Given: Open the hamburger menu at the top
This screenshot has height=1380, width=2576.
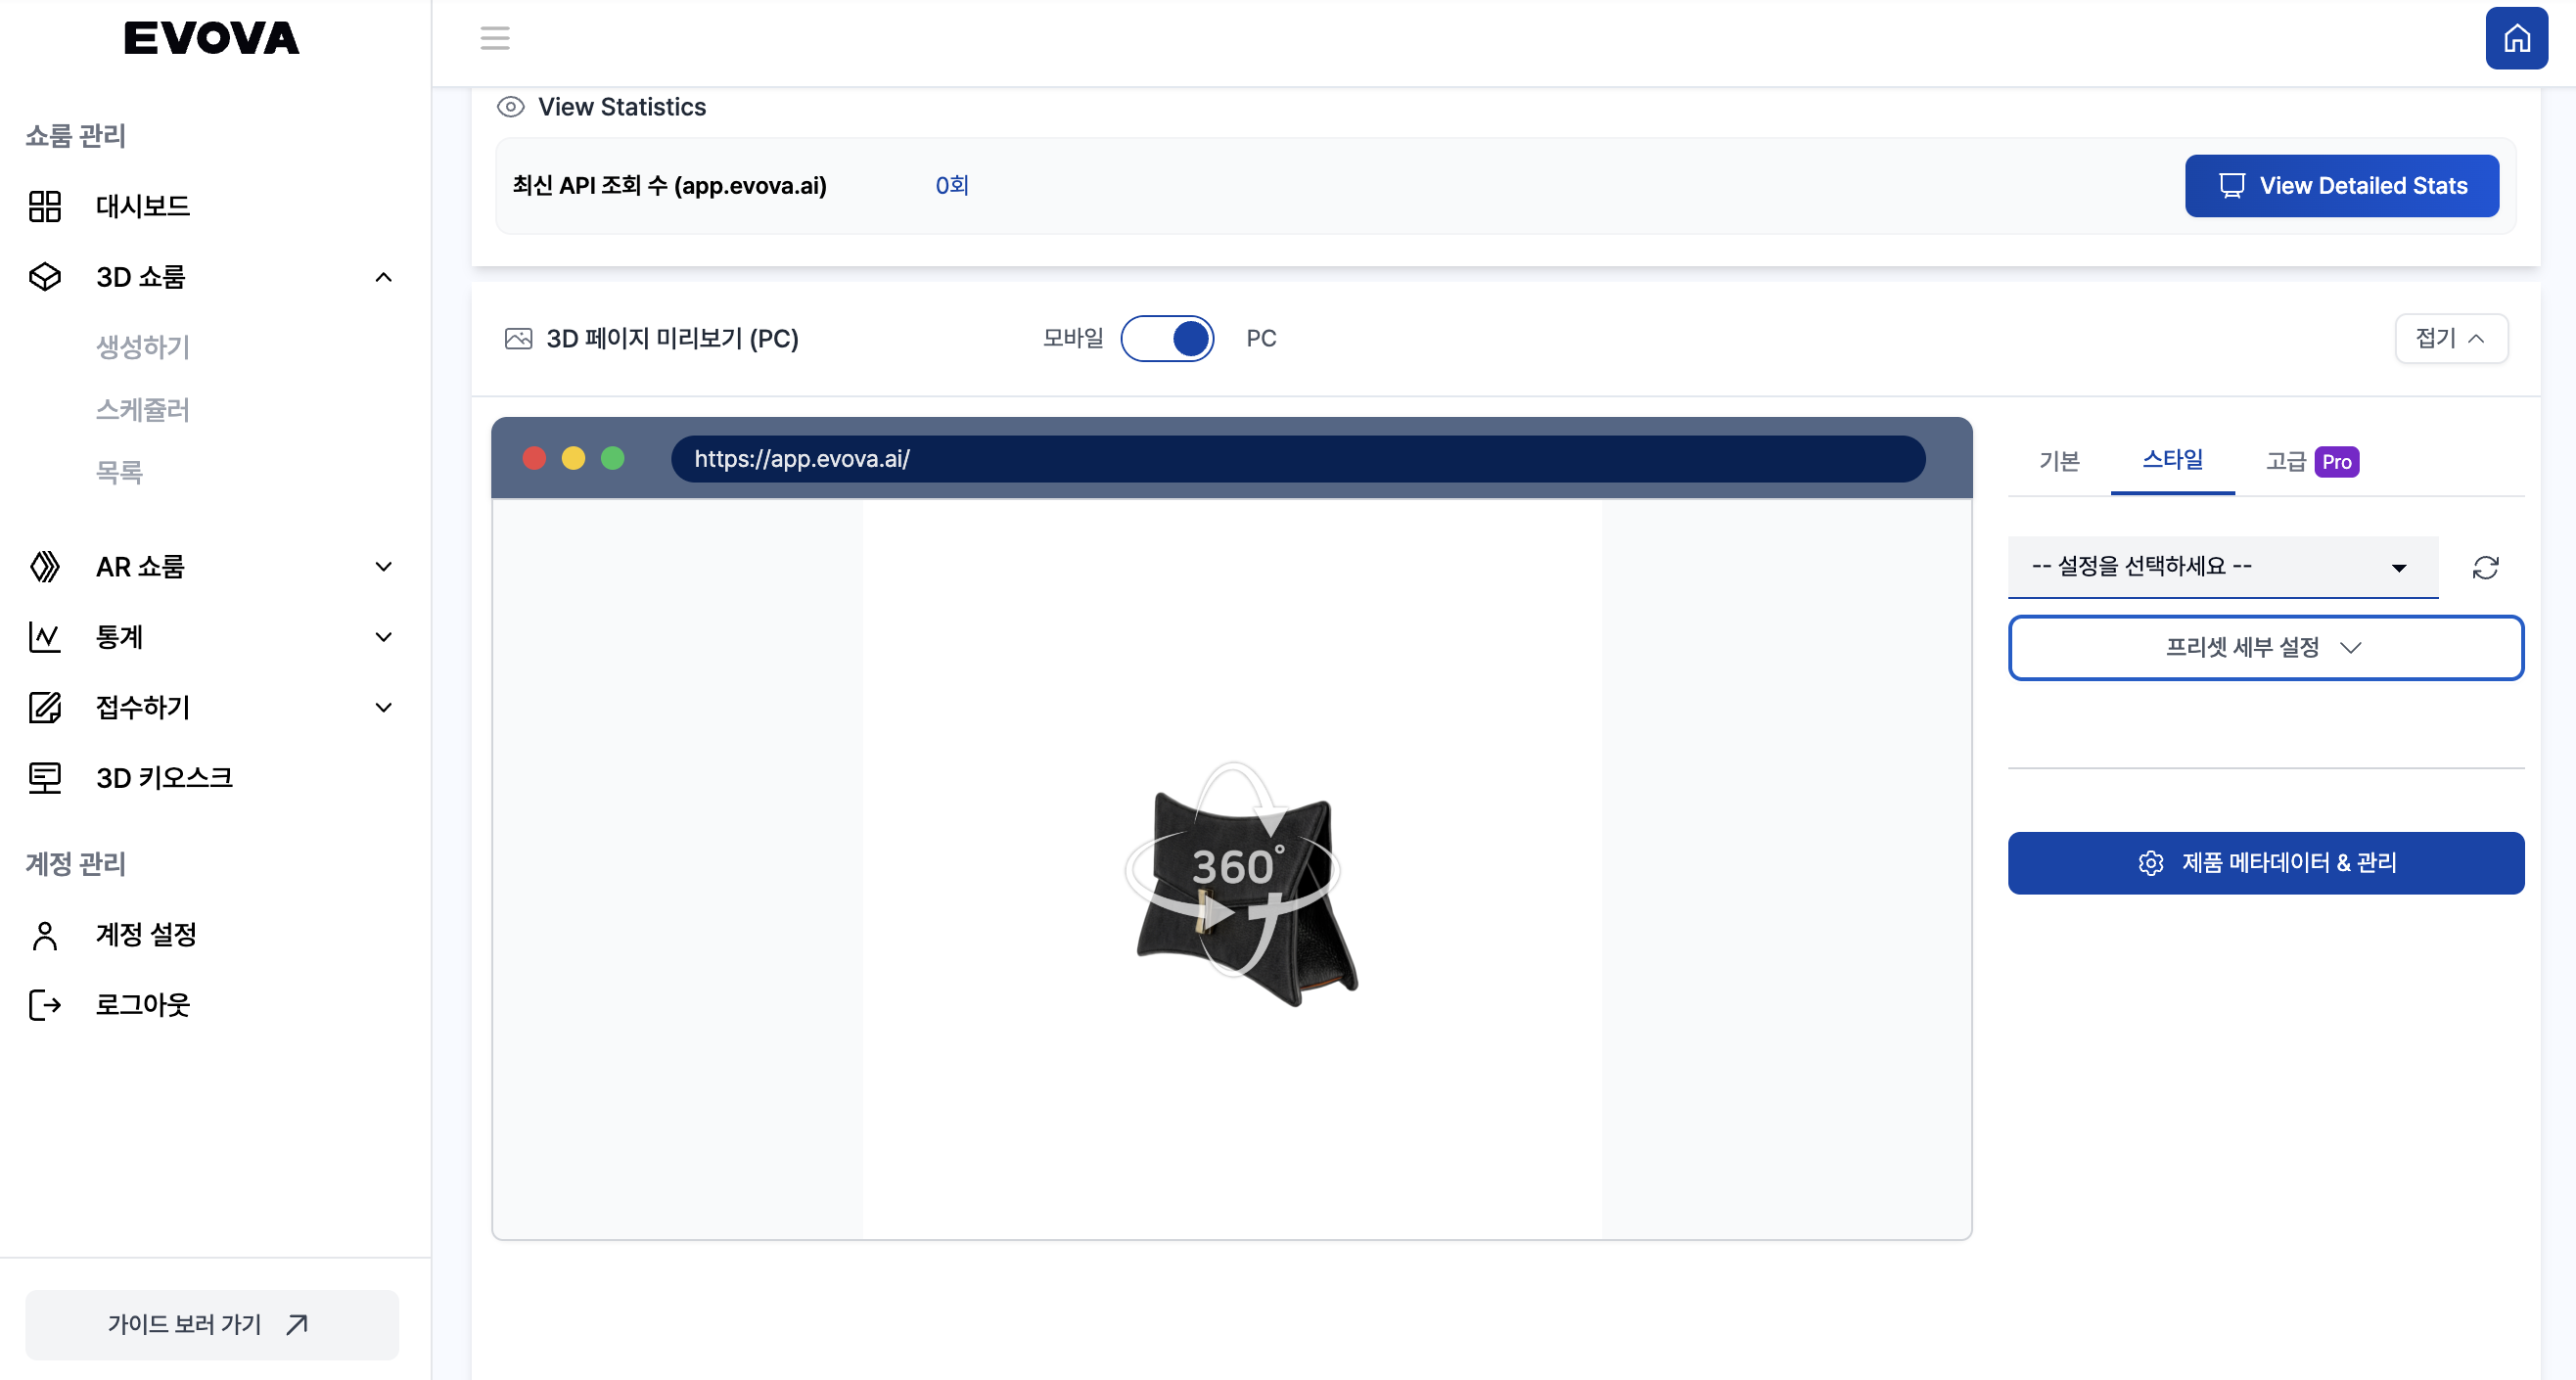Looking at the screenshot, I should pos(495,38).
